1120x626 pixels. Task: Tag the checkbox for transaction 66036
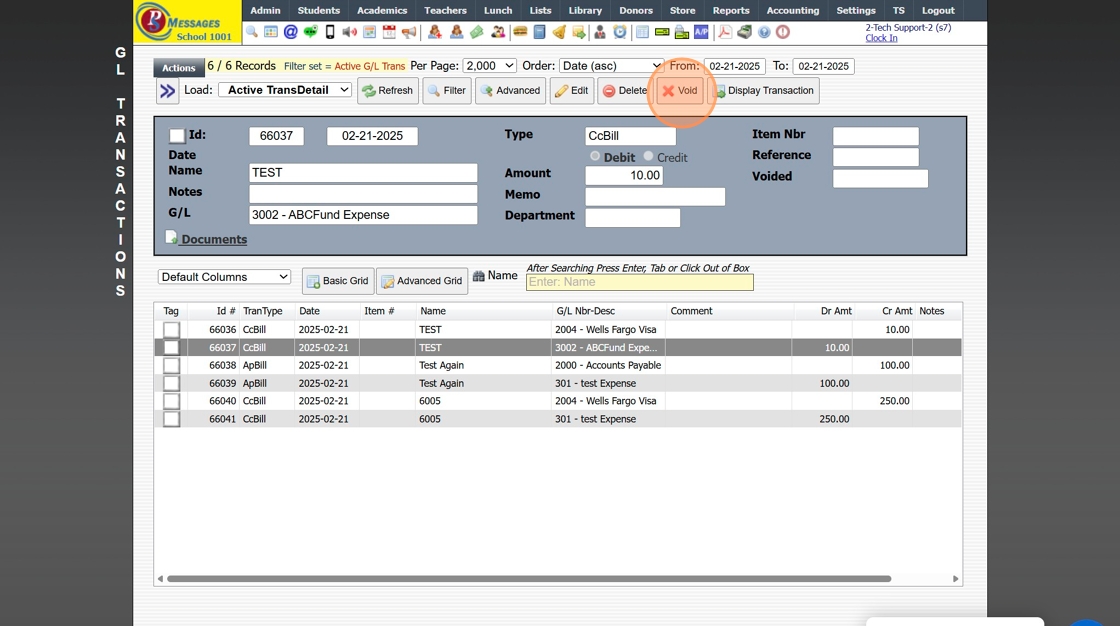click(x=171, y=330)
